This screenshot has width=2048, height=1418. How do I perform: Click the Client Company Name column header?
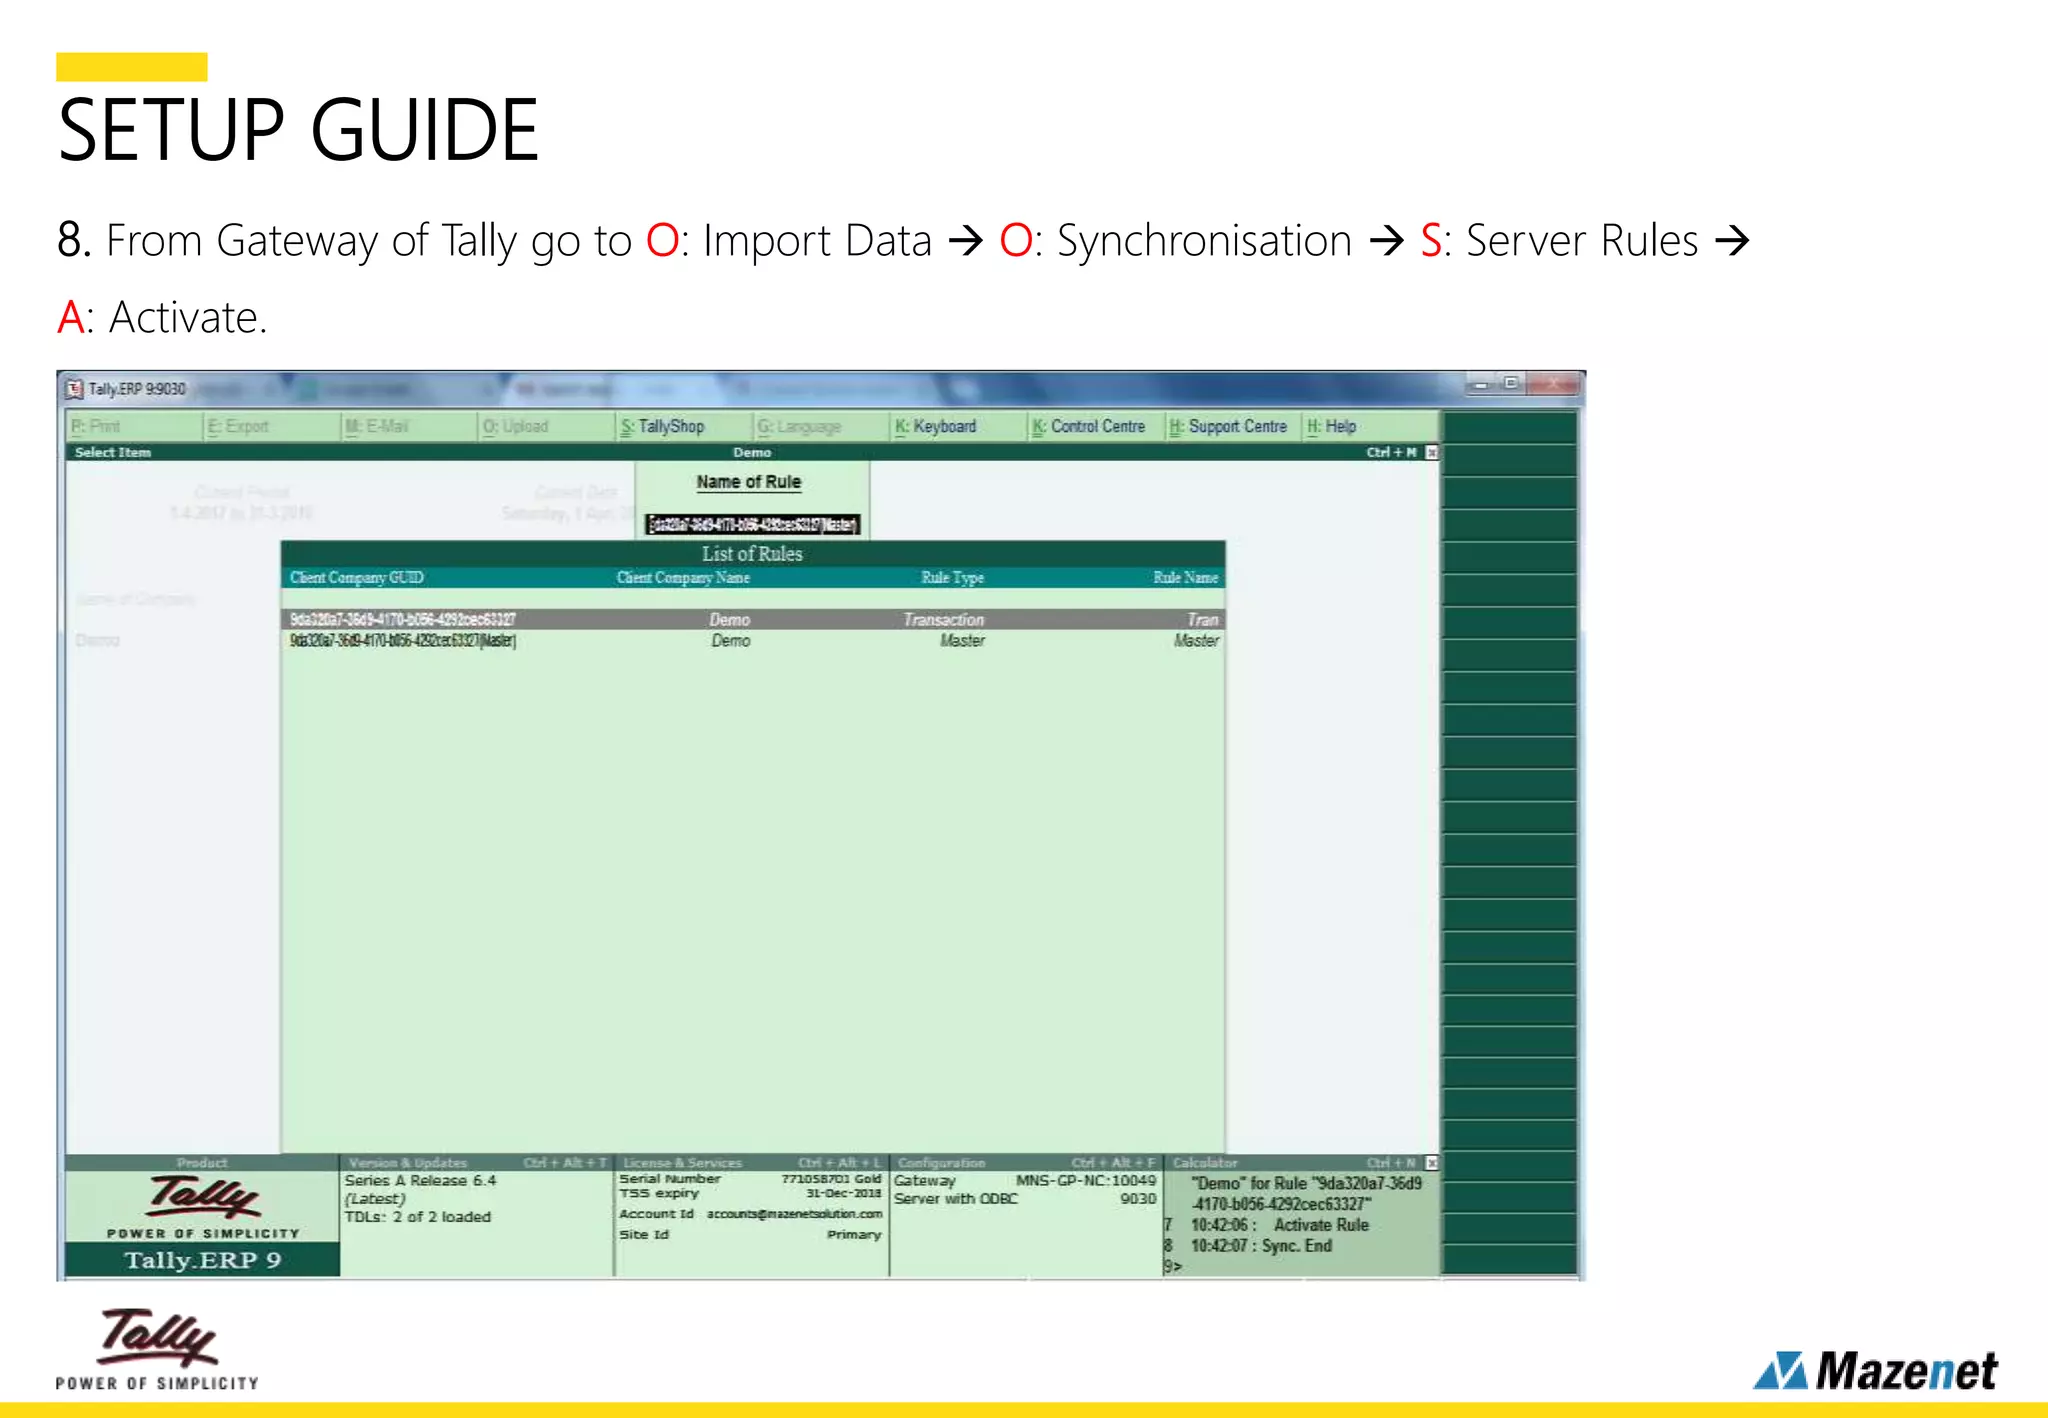[x=683, y=578]
